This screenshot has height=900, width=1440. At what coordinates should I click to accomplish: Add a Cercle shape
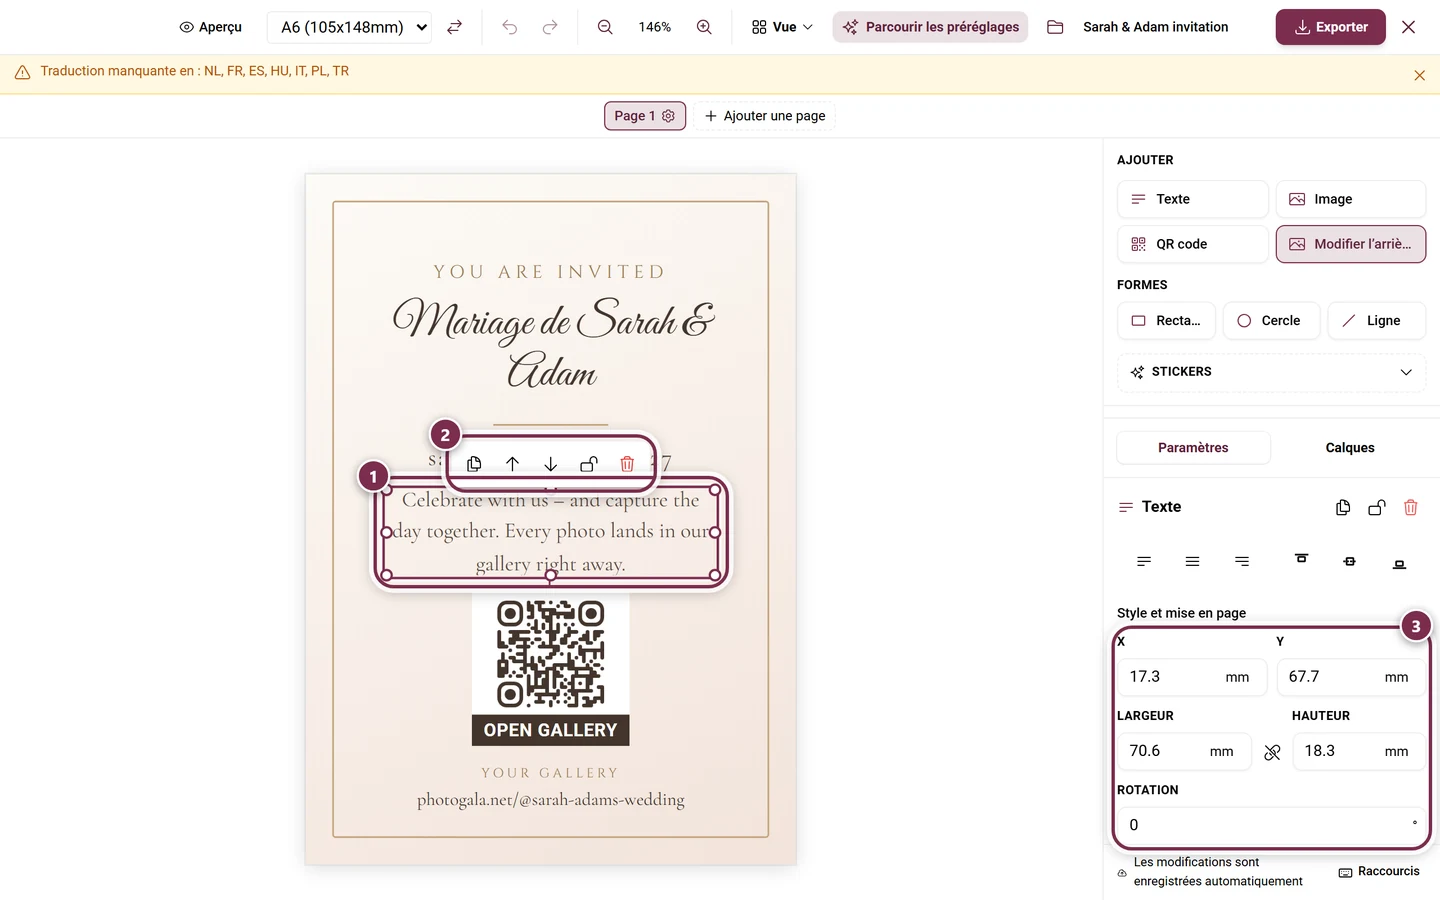tap(1271, 321)
